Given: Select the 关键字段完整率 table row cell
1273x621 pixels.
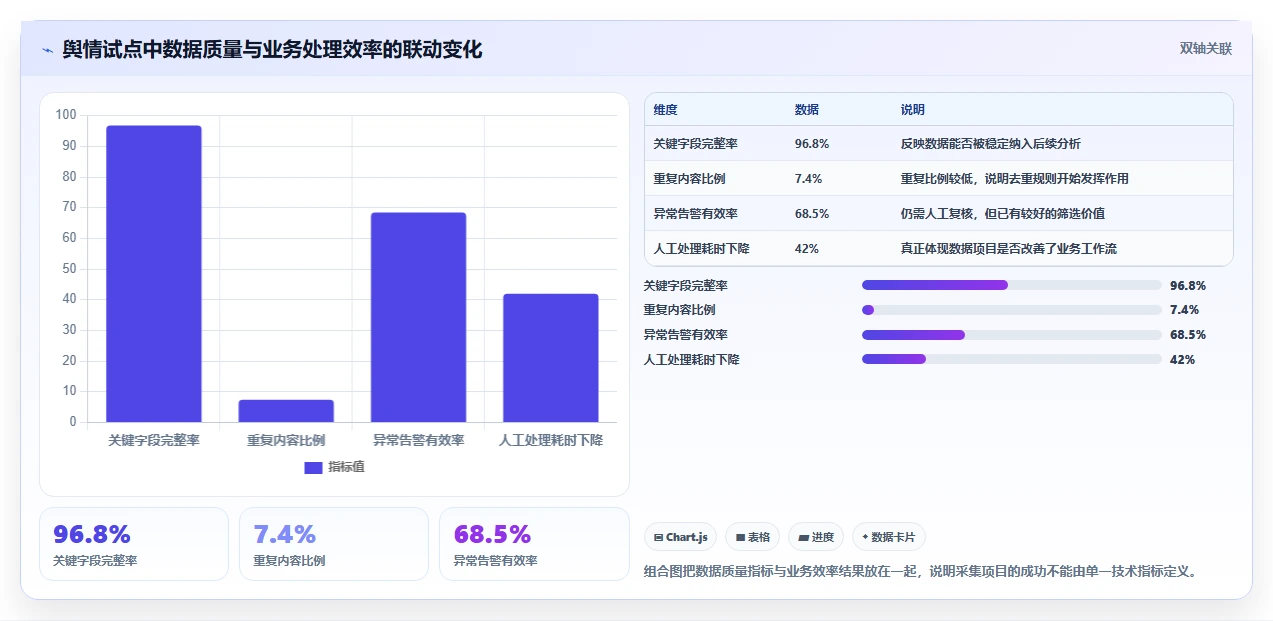Looking at the screenshot, I should (x=696, y=144).
